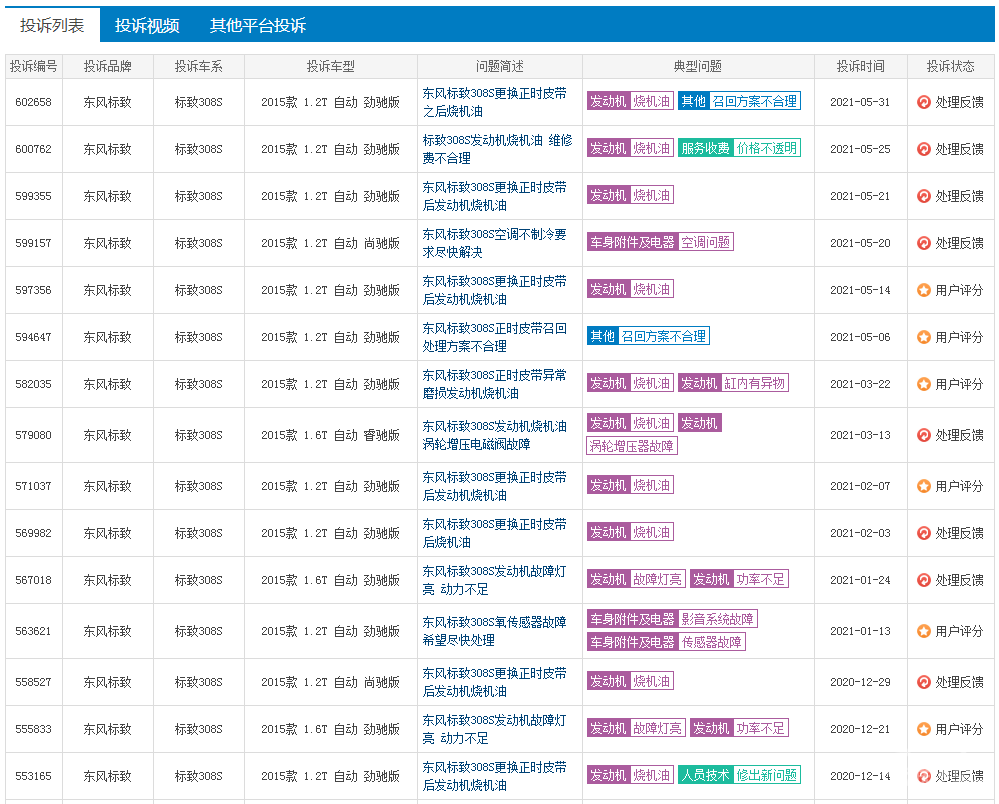Screen dimensions: 999x804
Task: Click 传感器故障 tag in complaint 563621 row
Action: pos(712,642)
